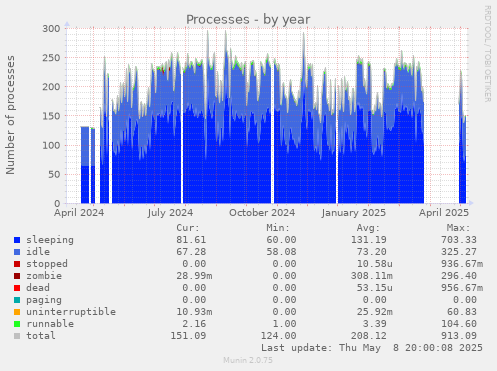Click idle minimum value 58.08
Viewport: 497px width, 371px height.
click(281, 252)
